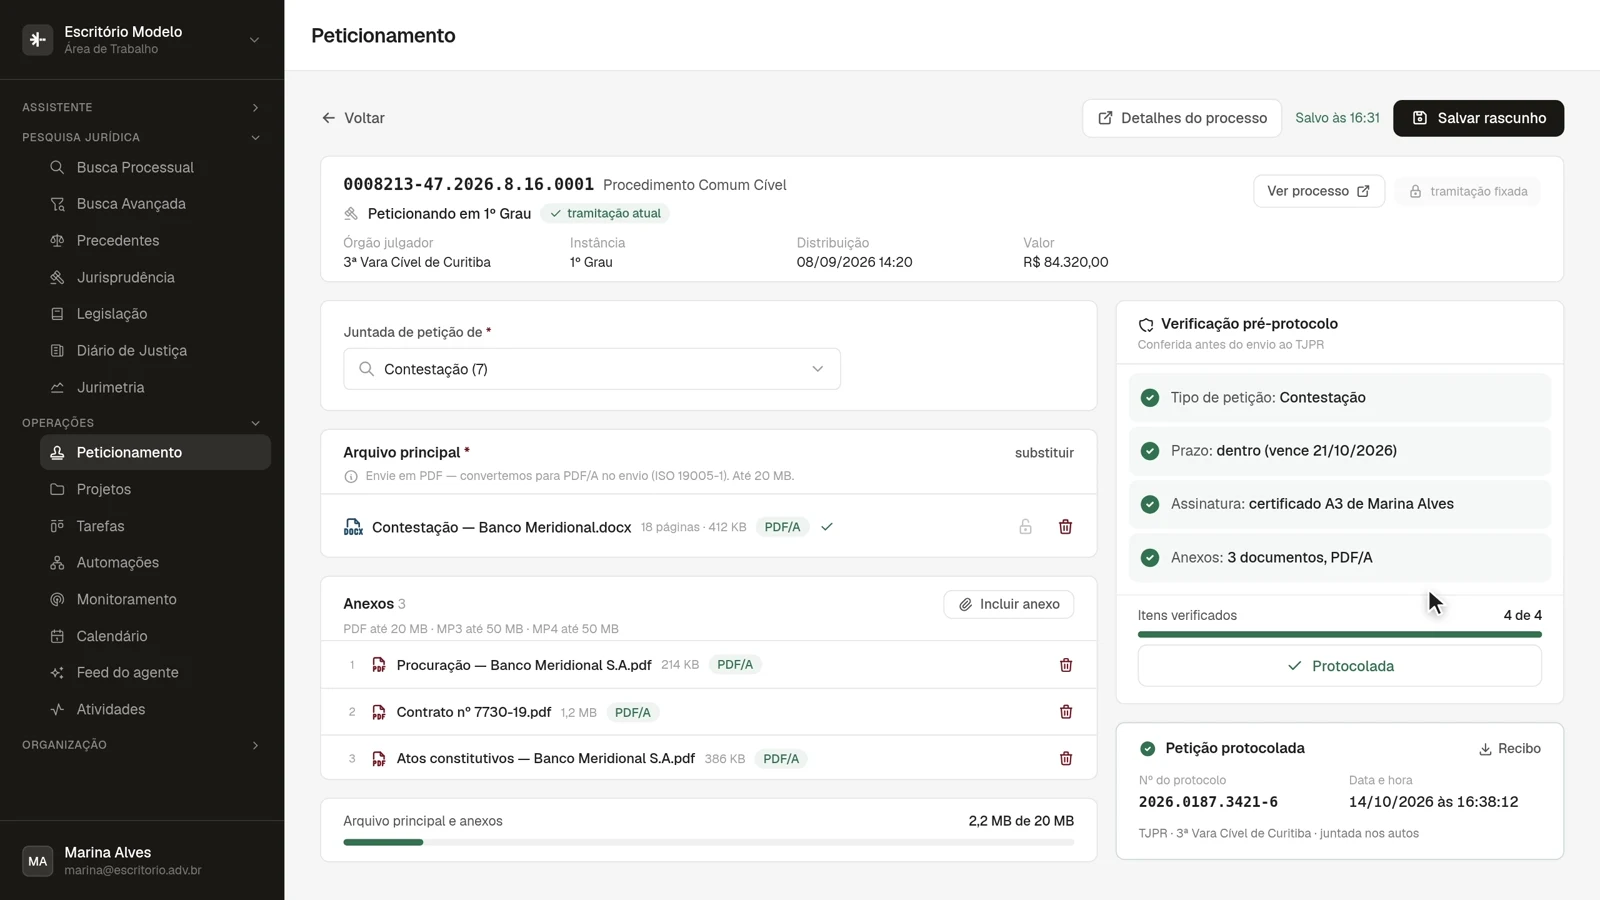
Task: Open the Legislação page
Action: click(155, 314)
